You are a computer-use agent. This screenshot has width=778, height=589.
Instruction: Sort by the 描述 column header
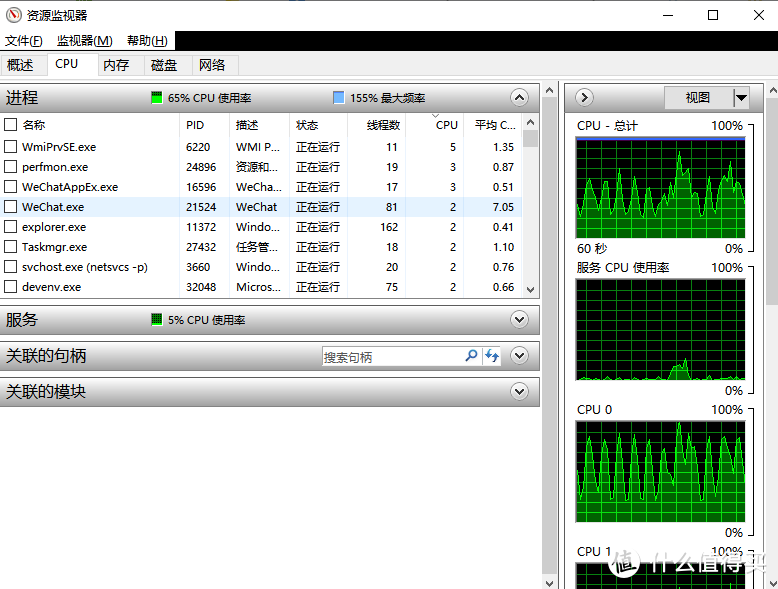coord(259,125)
